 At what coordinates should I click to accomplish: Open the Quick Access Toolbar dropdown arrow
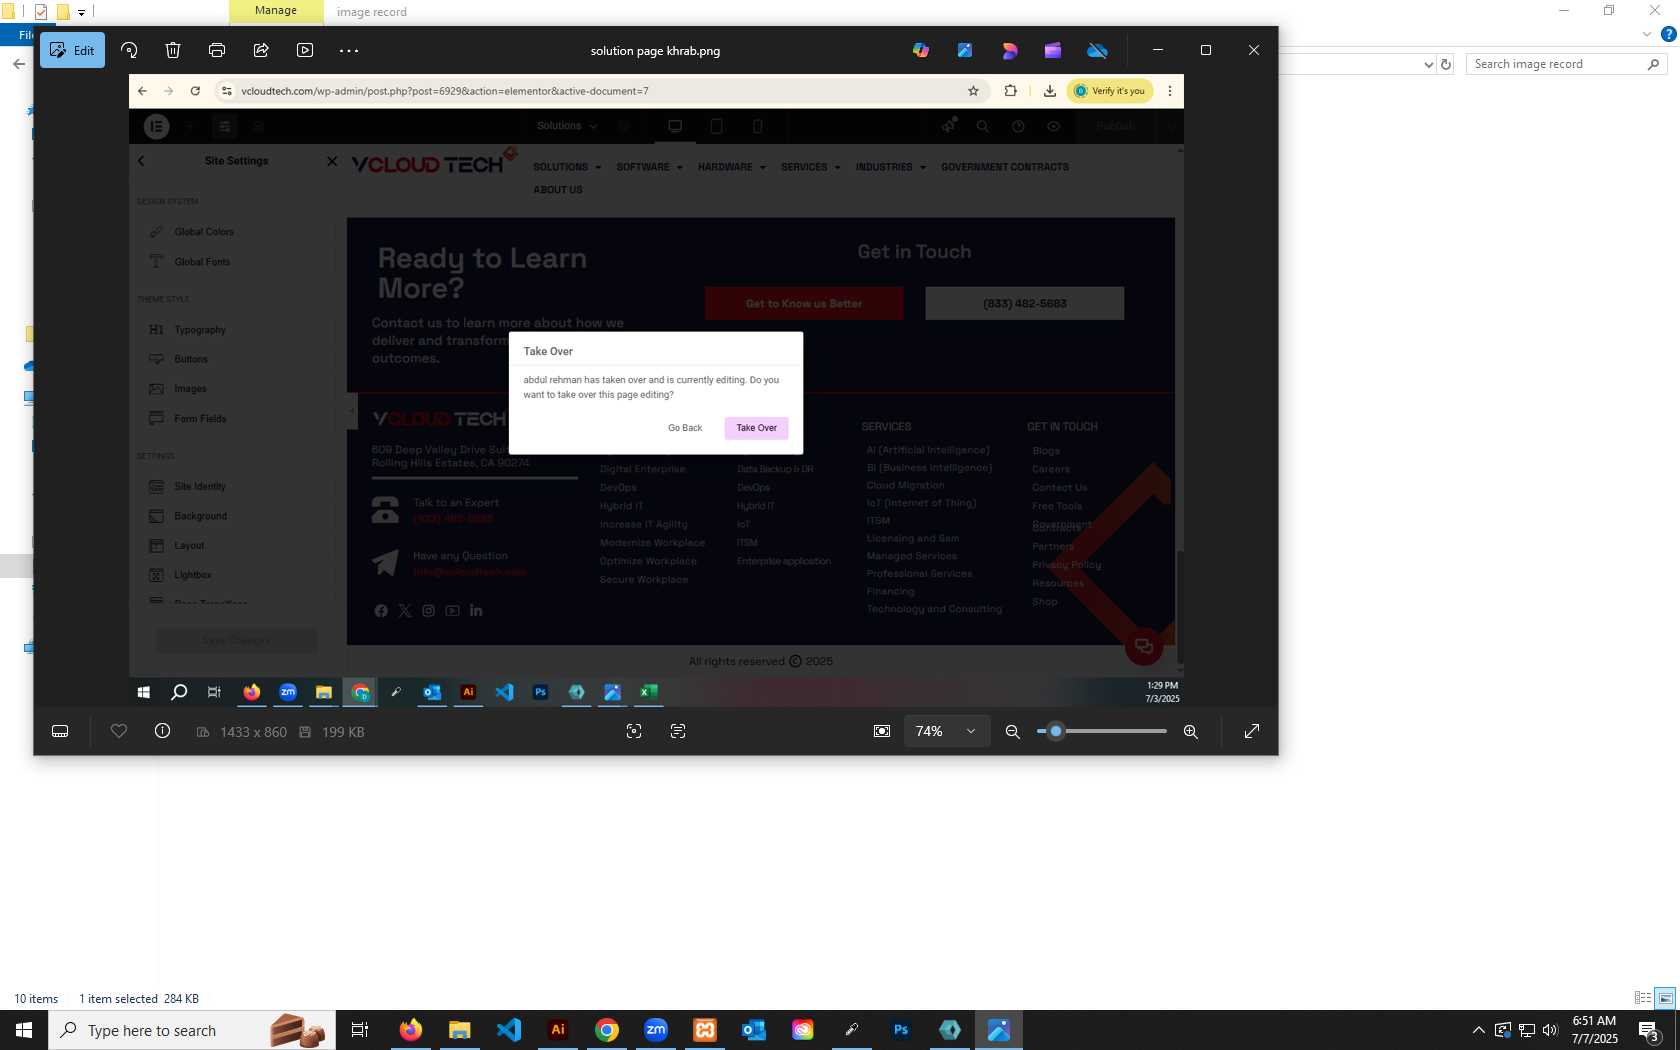point(82,12)
